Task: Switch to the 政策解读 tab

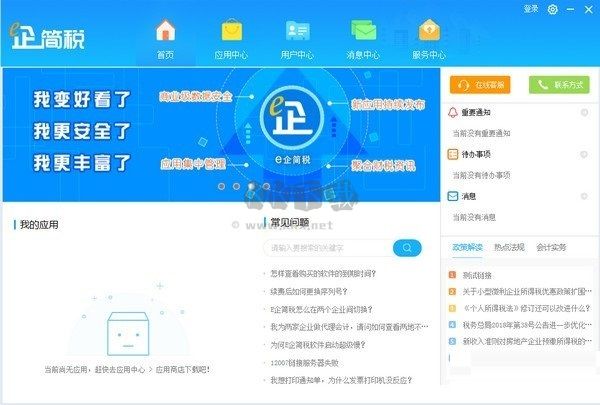Action: point(467,247)
